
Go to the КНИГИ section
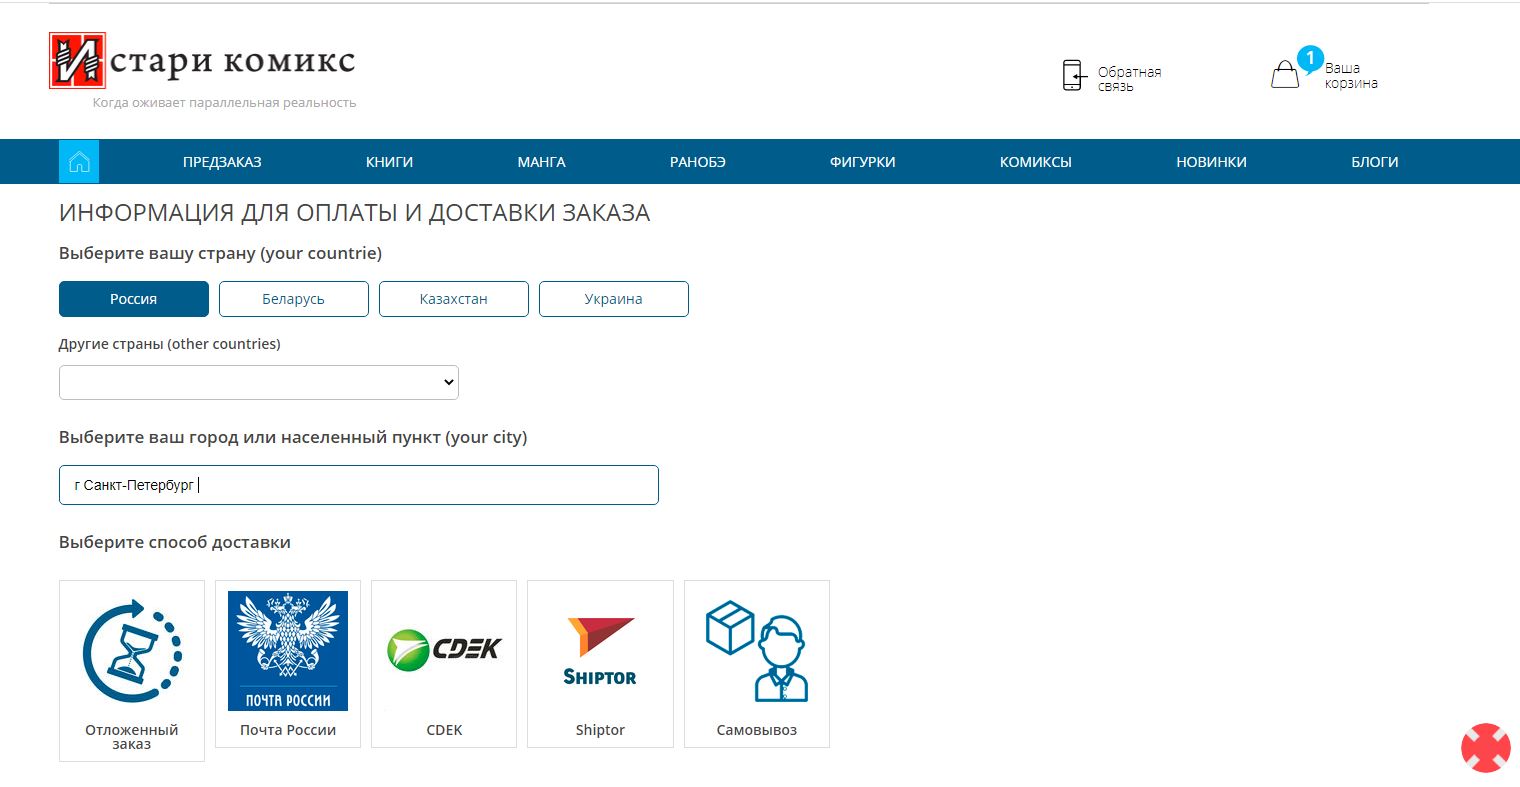pos(389,162)
